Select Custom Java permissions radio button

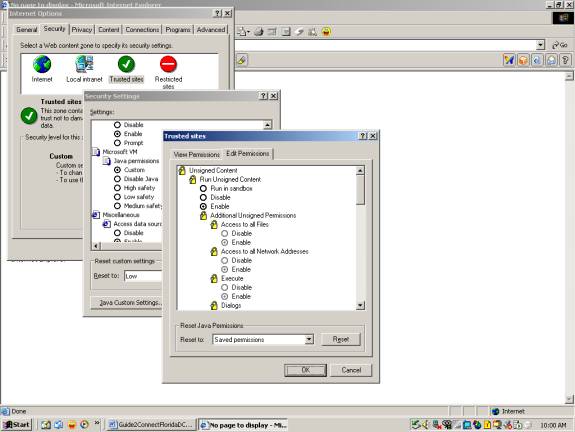[117, 170]
